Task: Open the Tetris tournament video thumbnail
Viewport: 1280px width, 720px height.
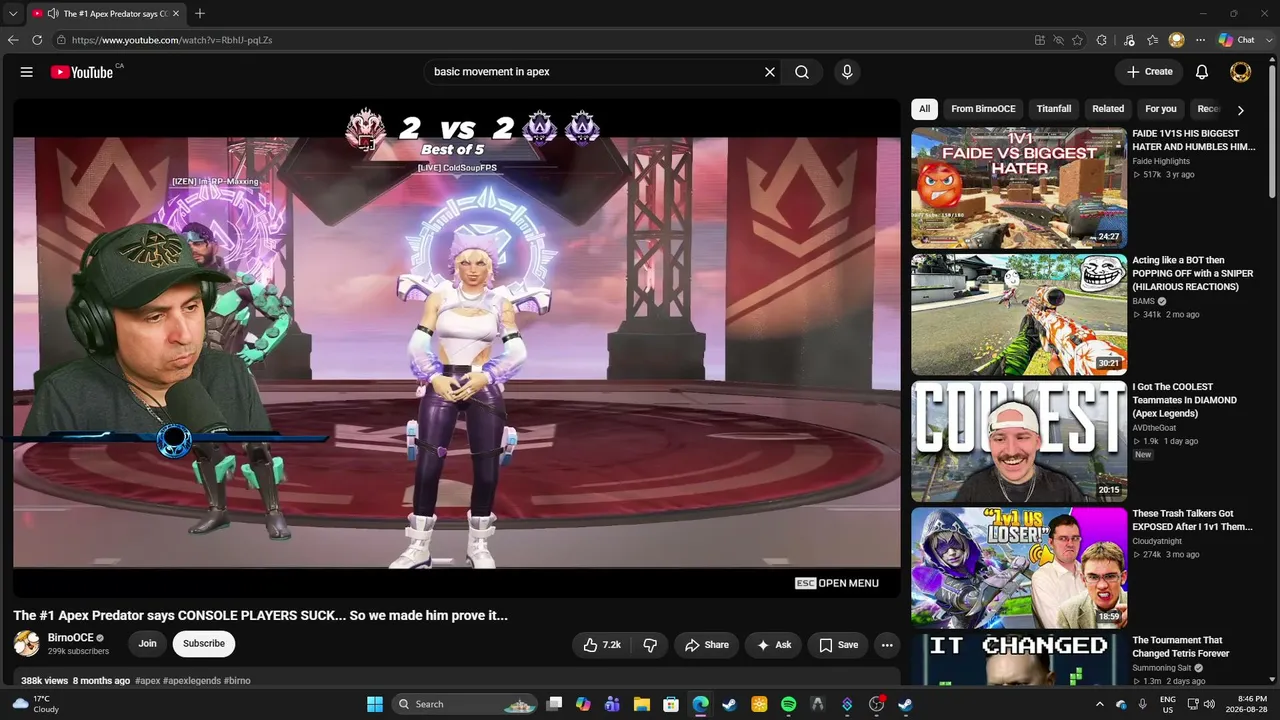Action: 1019,660
